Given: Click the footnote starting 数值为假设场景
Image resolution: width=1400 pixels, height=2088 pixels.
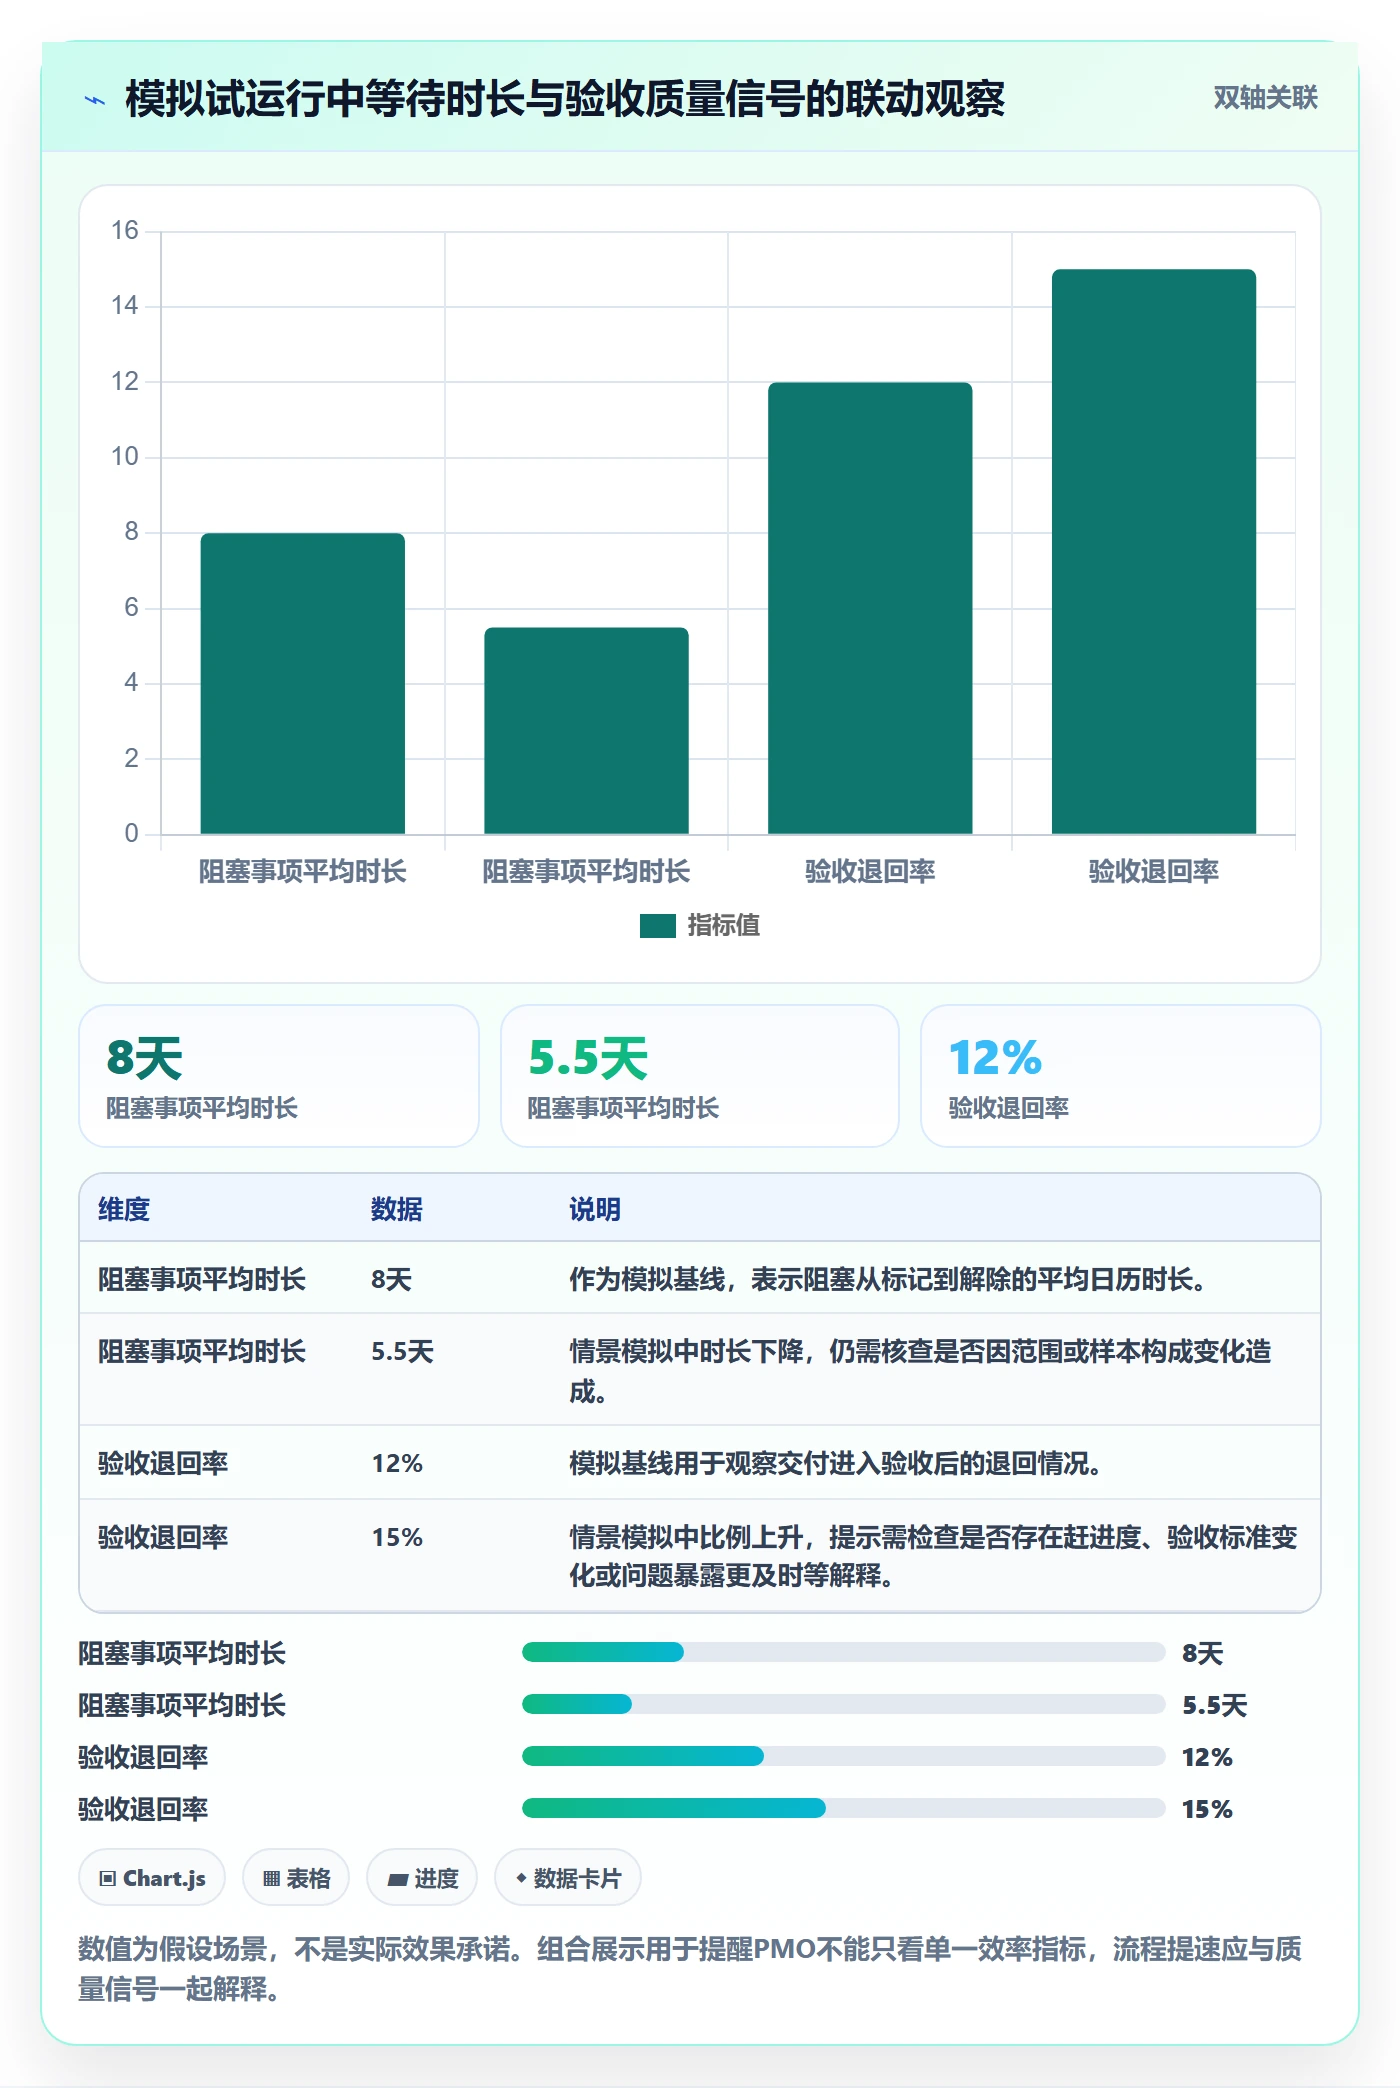Looking at the screenshot, I should (x=690, y=1968).
